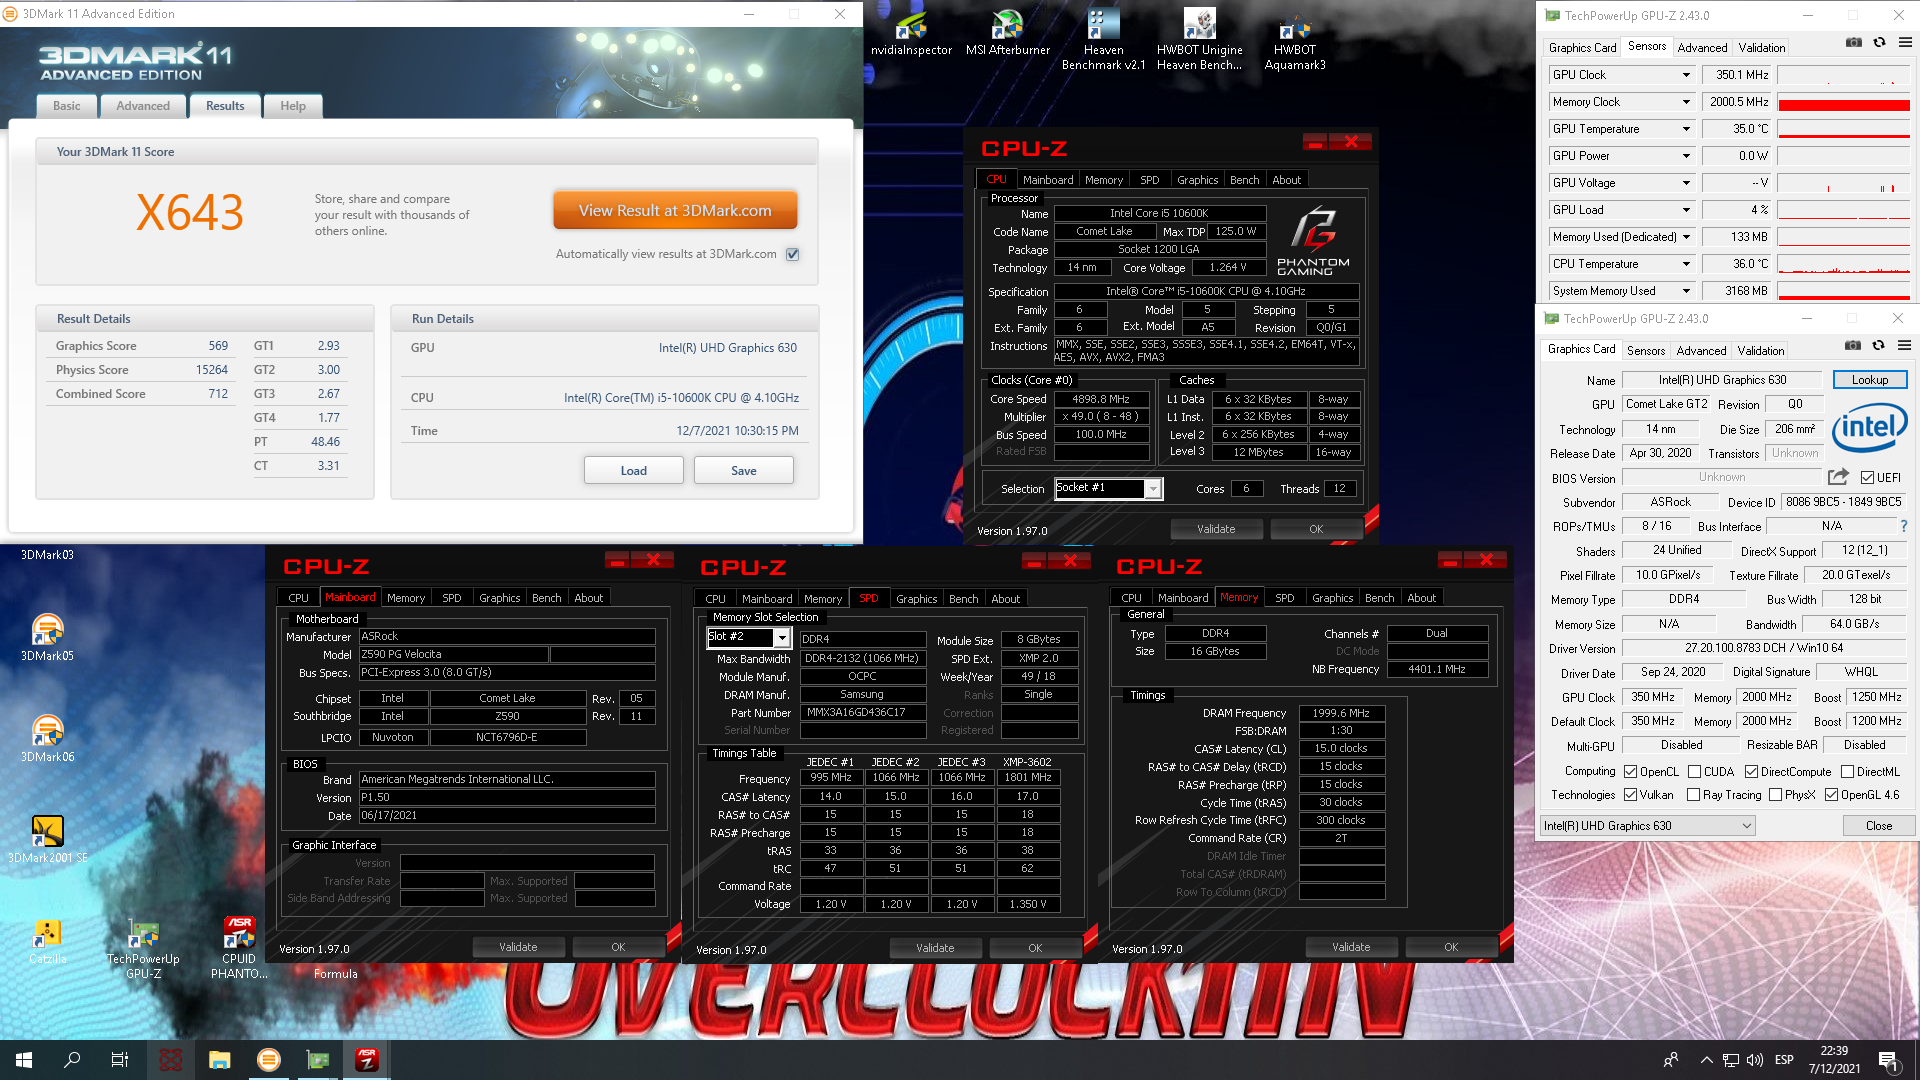Toggle UEFI checkbox in GPU-Z
The height and width of the screenshot is (1080, 1920).
click(x=1867, y=478)
